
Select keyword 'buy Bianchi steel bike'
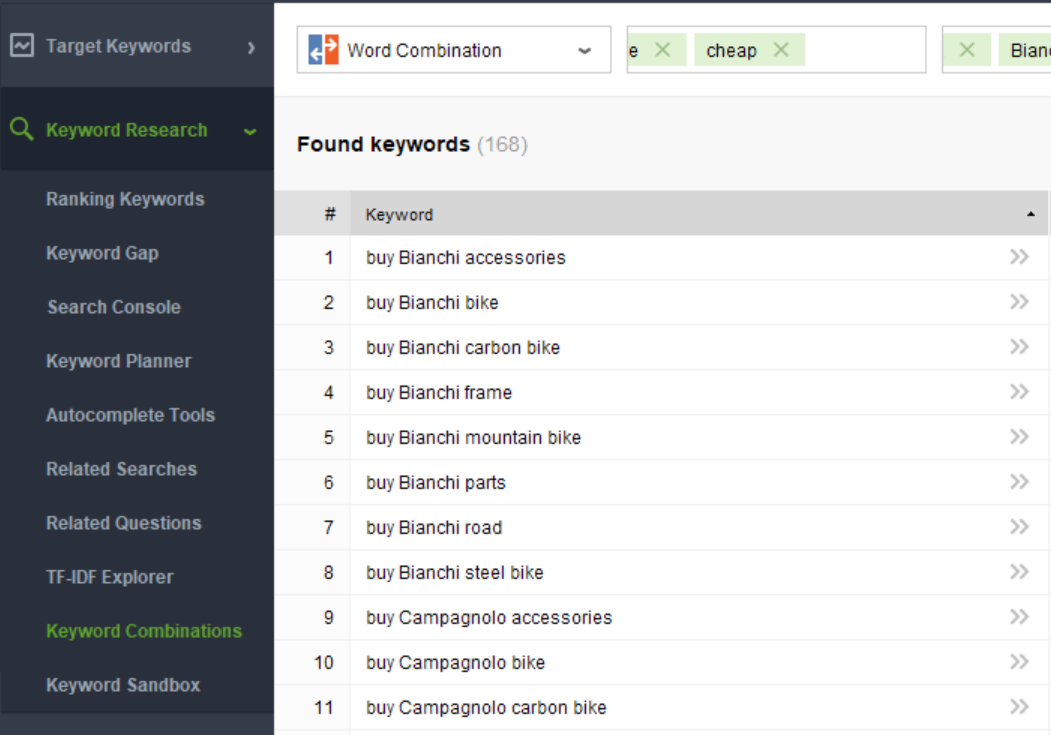(x=454, y=573)
